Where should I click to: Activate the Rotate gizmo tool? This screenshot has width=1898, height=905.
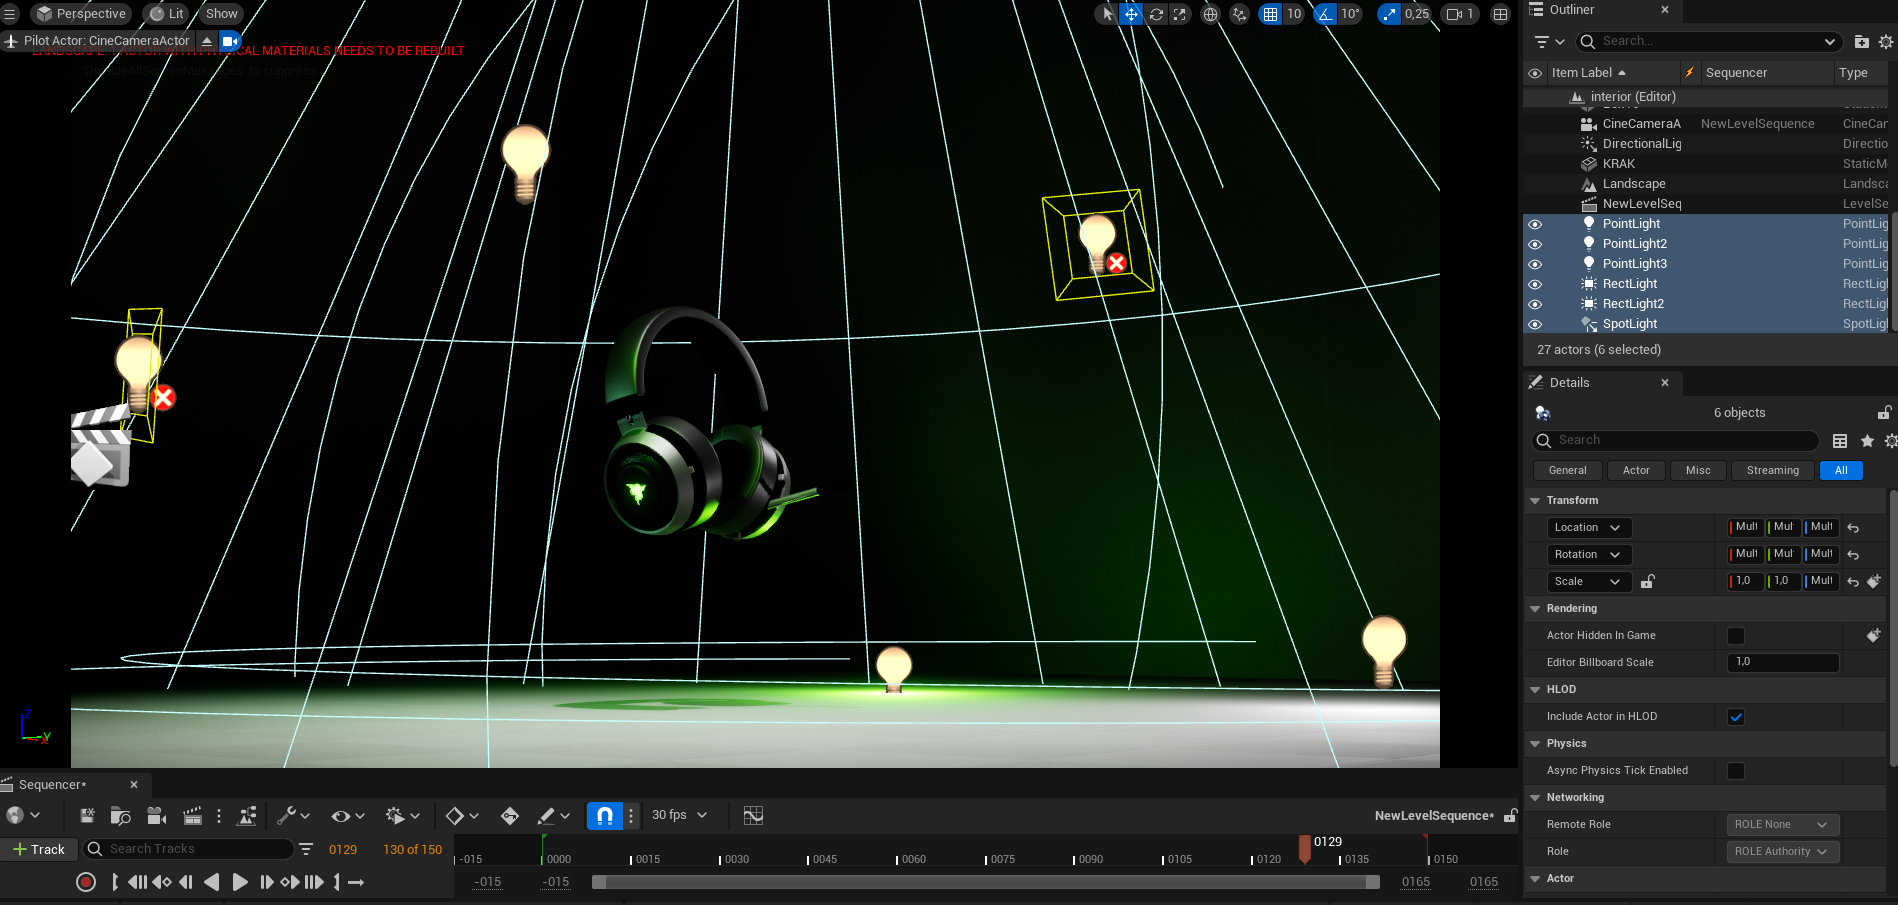tap(1156, 14)
